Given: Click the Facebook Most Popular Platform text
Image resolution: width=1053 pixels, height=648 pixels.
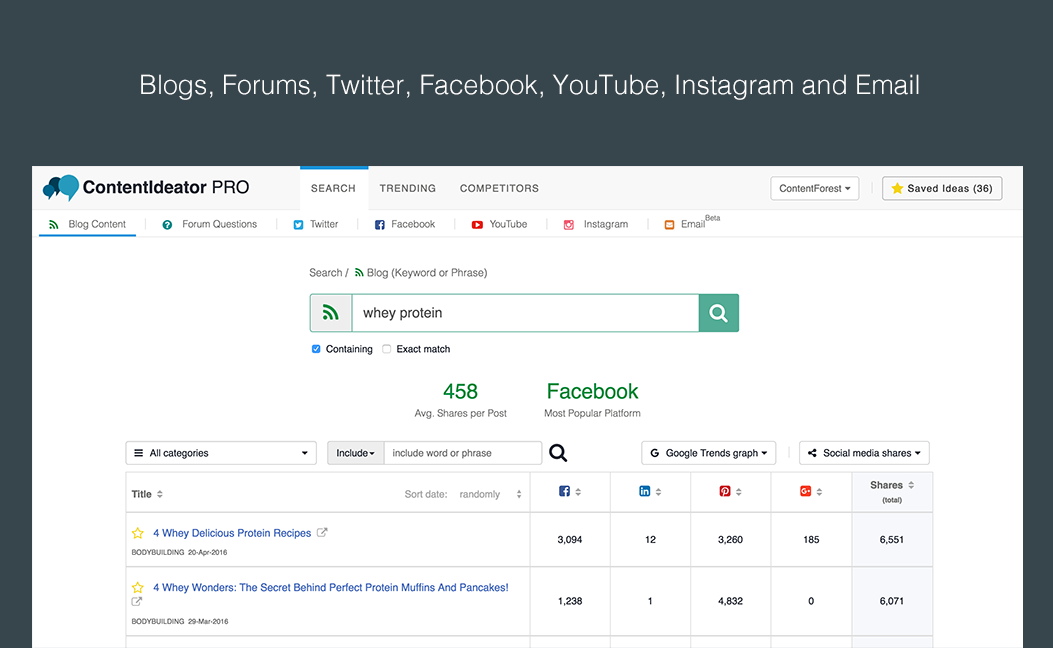Looking at the screenshot, I should [x=592, y=391].
